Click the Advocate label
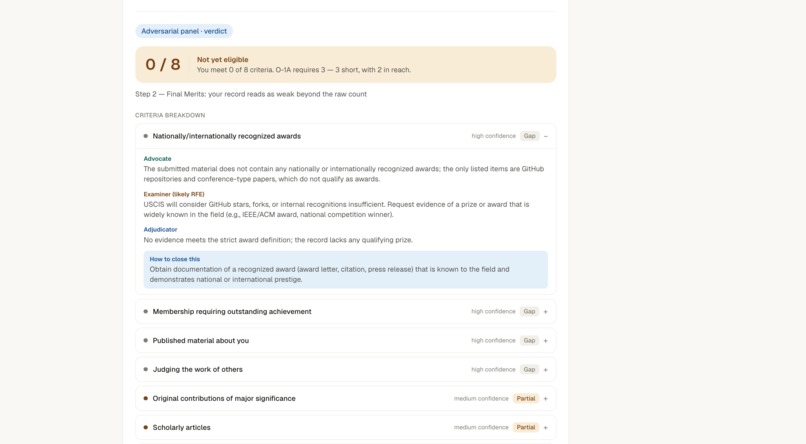The image size is (806, 444). 157,159
